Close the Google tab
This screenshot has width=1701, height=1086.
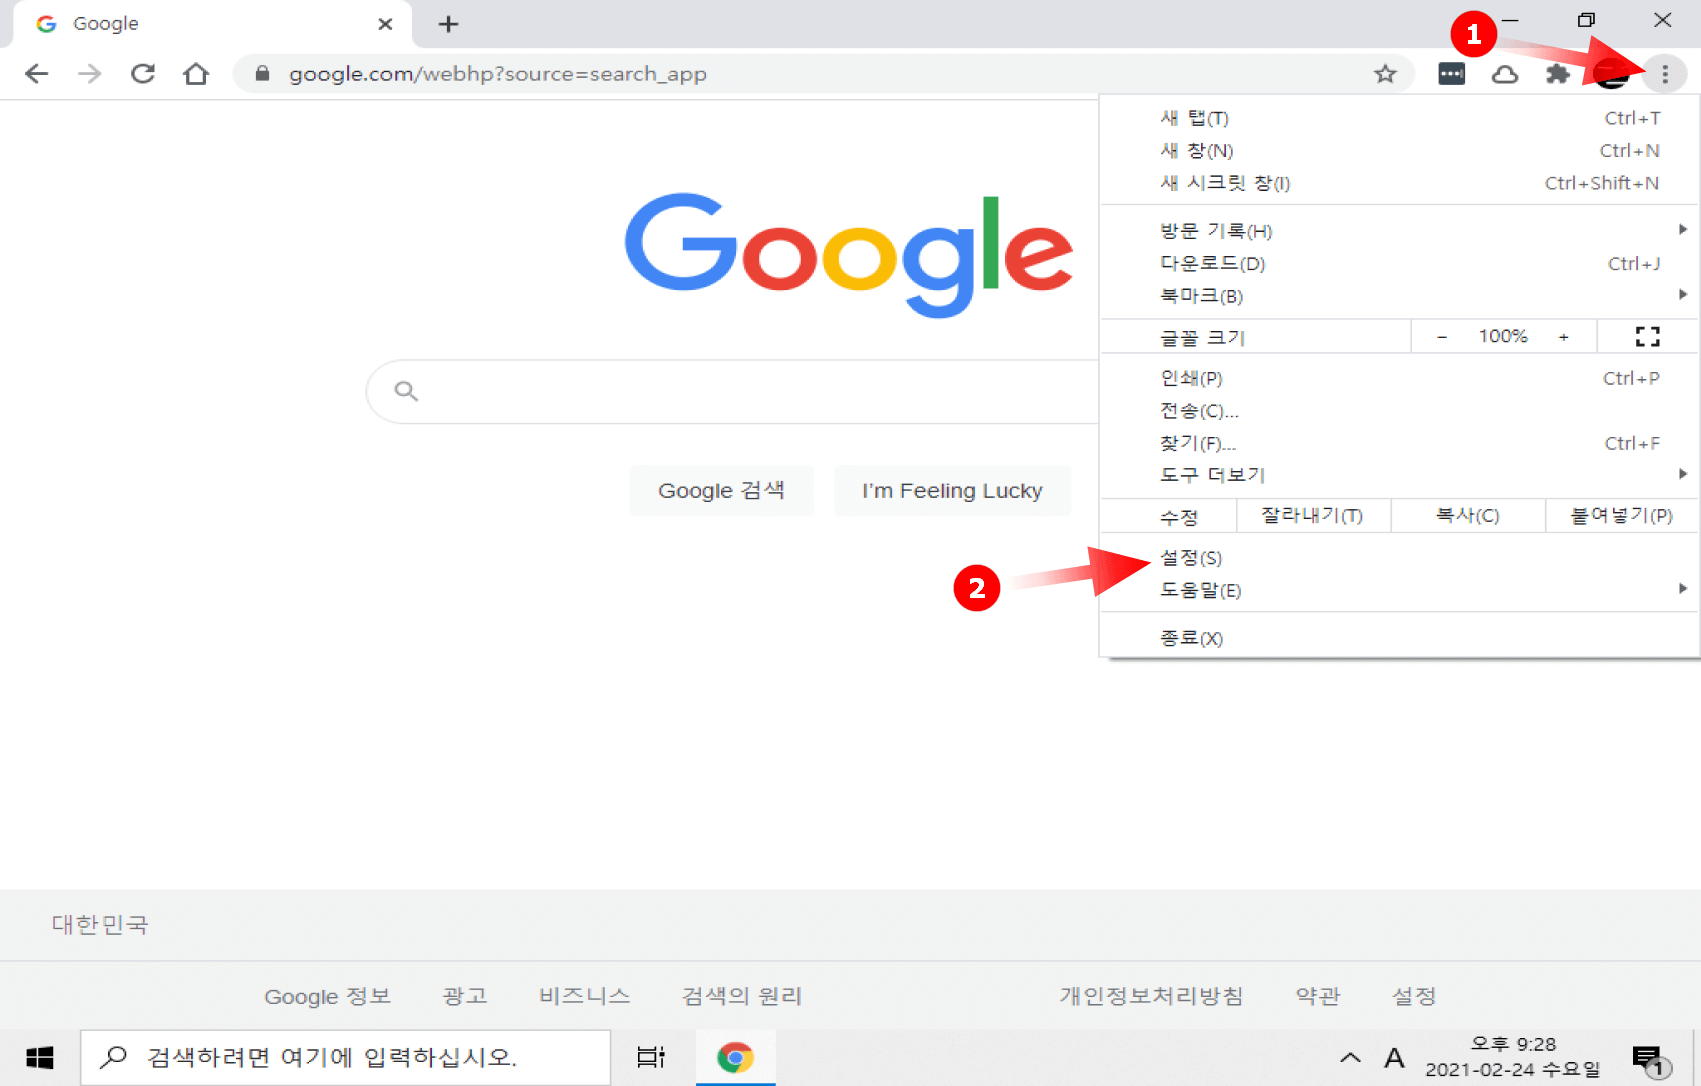tap(385, 24)
